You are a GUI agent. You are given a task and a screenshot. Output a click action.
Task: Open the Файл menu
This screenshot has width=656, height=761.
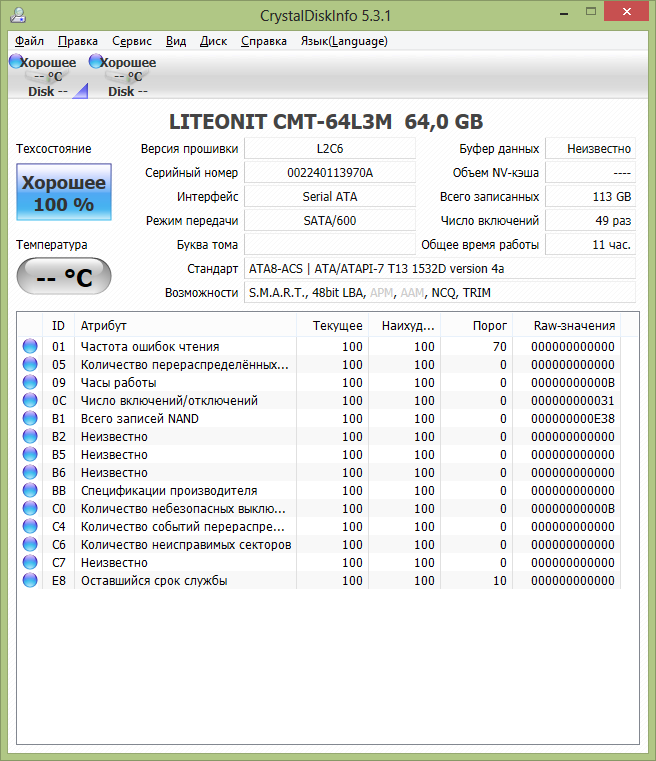pos(30,41)
